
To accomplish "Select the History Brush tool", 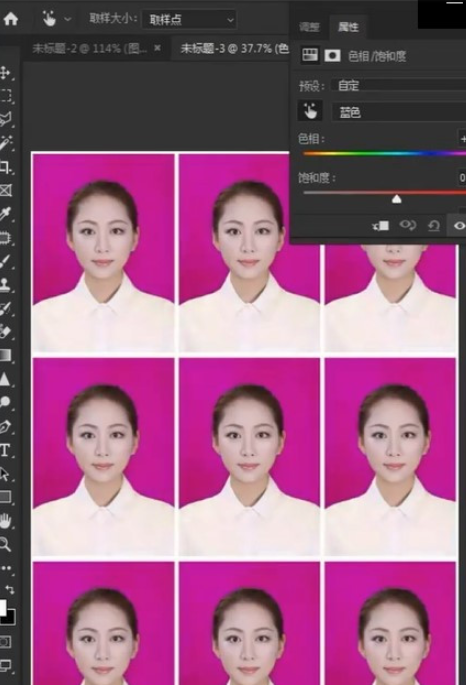I will tap(5, 308).
